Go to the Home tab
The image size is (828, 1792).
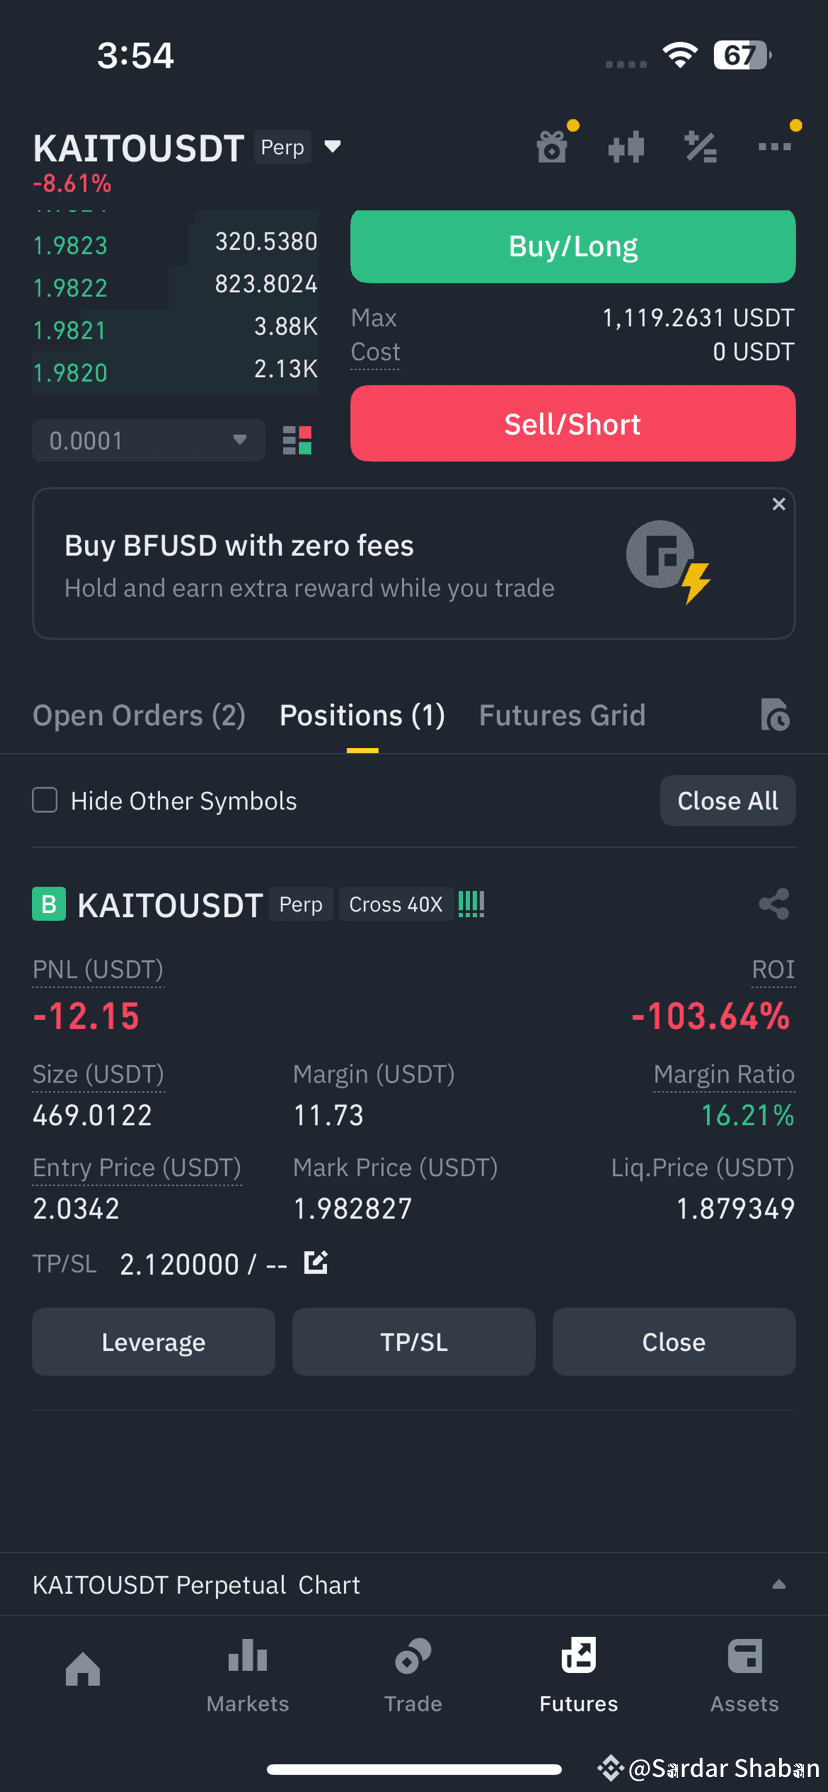click(x=83, y=1670)
